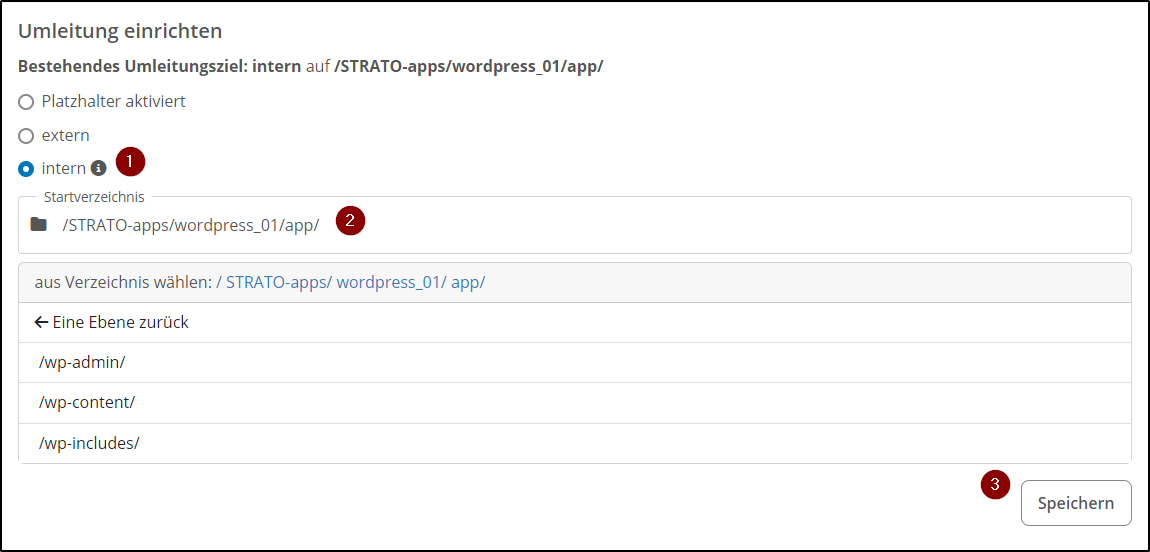This screenshot has width=1150, height=552.
Task: Click the red step marker number 3
Action: 994,485
